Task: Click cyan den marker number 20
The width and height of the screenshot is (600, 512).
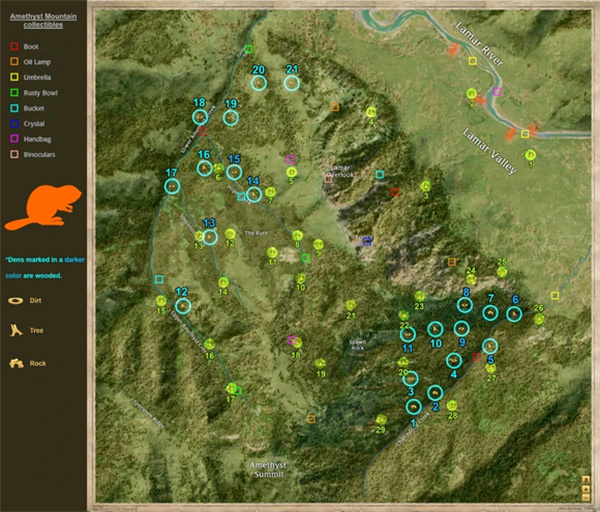Action: (259, 83)
